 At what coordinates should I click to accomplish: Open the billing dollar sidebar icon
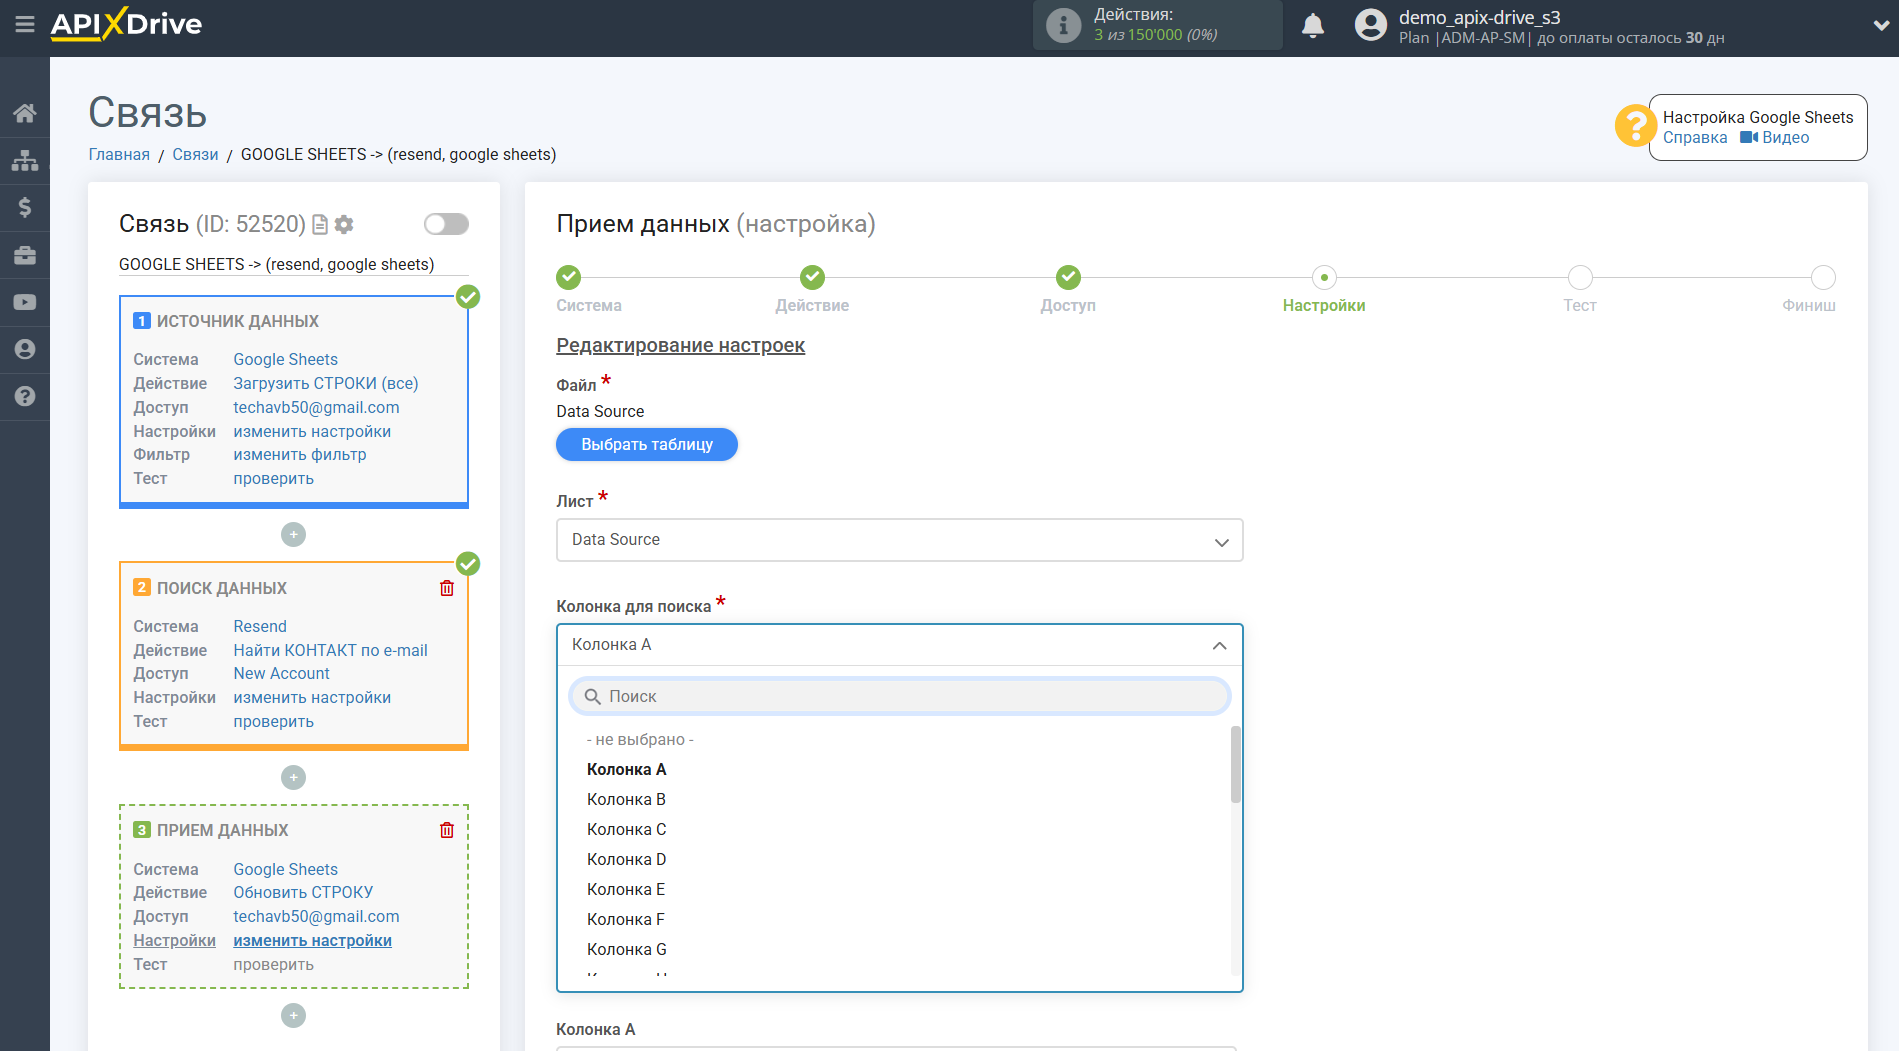[25, 207]
